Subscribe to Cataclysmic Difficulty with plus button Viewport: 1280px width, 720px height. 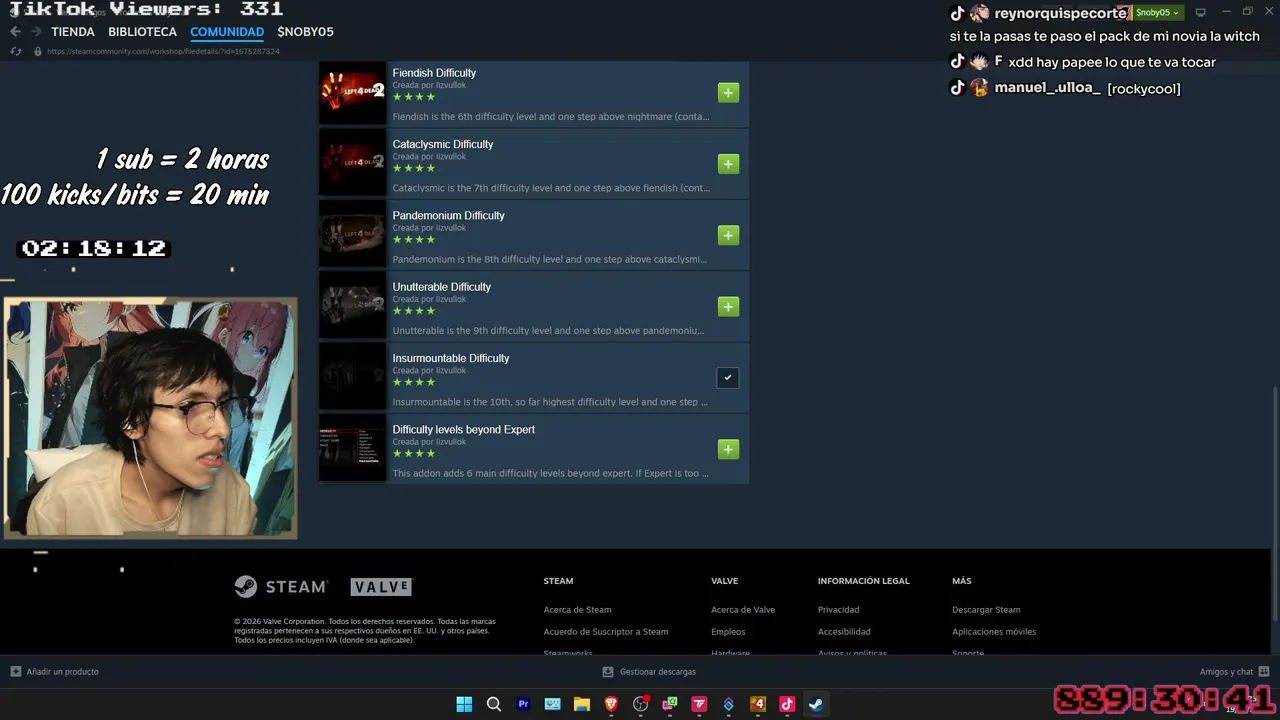(728, 164)
